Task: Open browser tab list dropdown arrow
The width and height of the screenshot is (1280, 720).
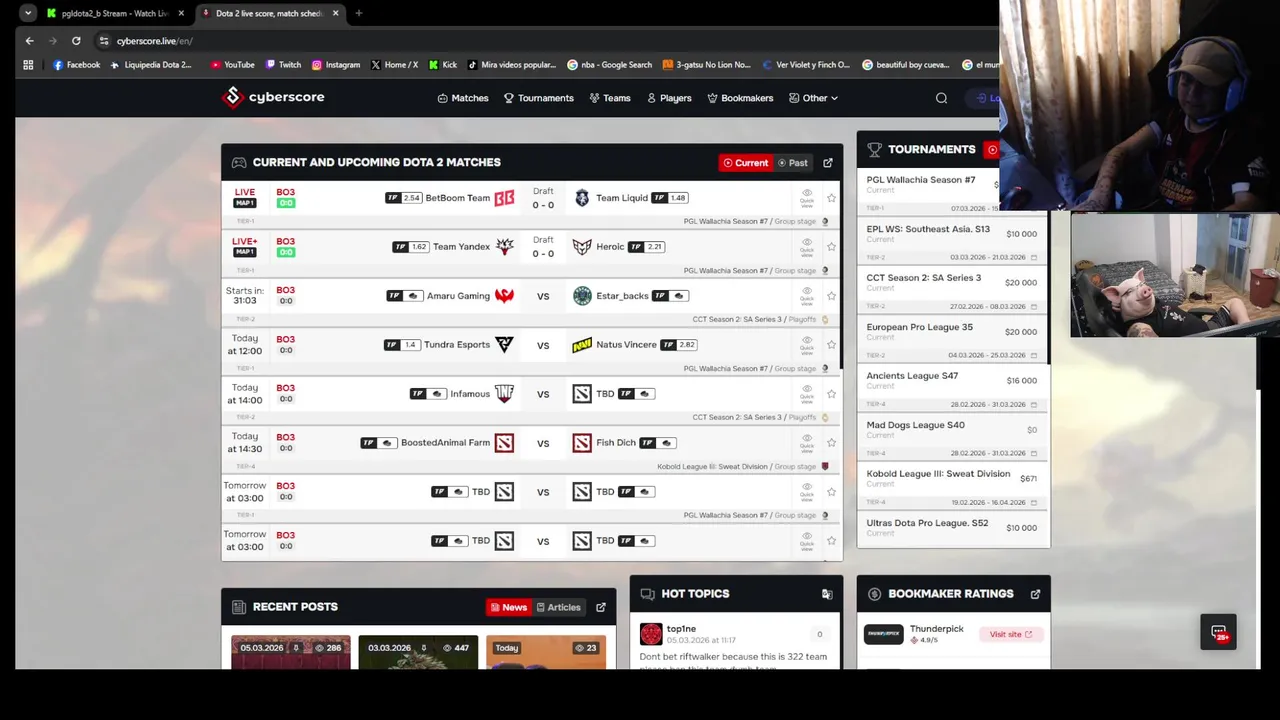Action: point(27,13)
